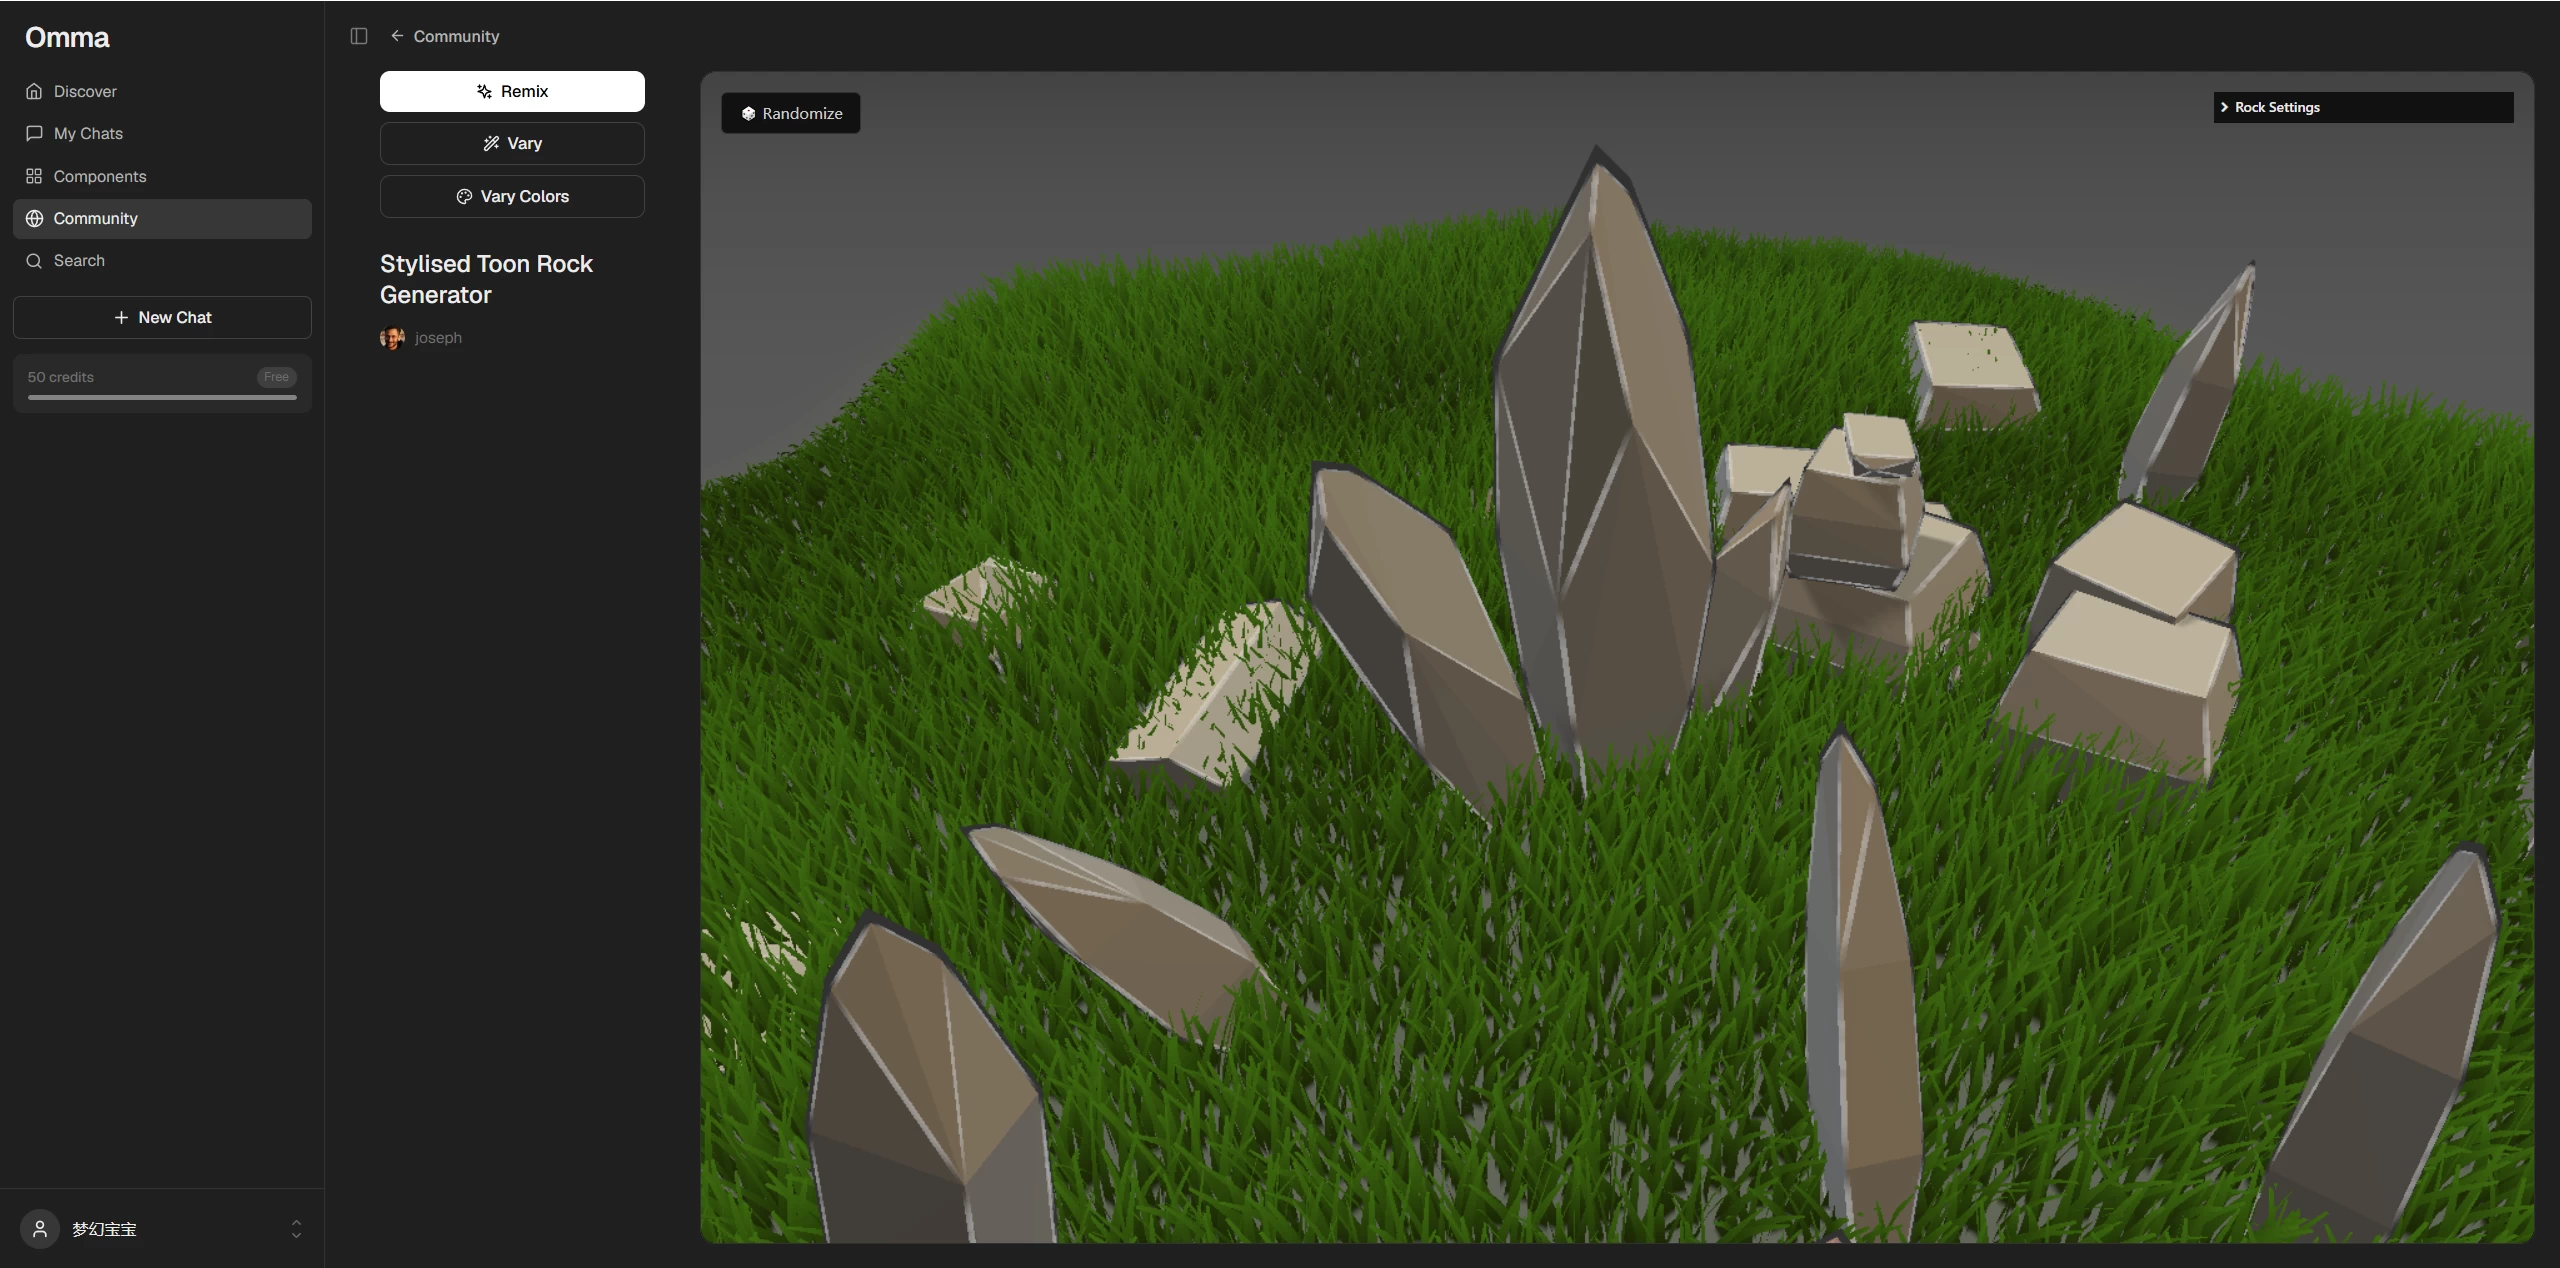This screenshot has width=2560, height=1268.
Task: Click the Remix button
Action: pos(512,91)
